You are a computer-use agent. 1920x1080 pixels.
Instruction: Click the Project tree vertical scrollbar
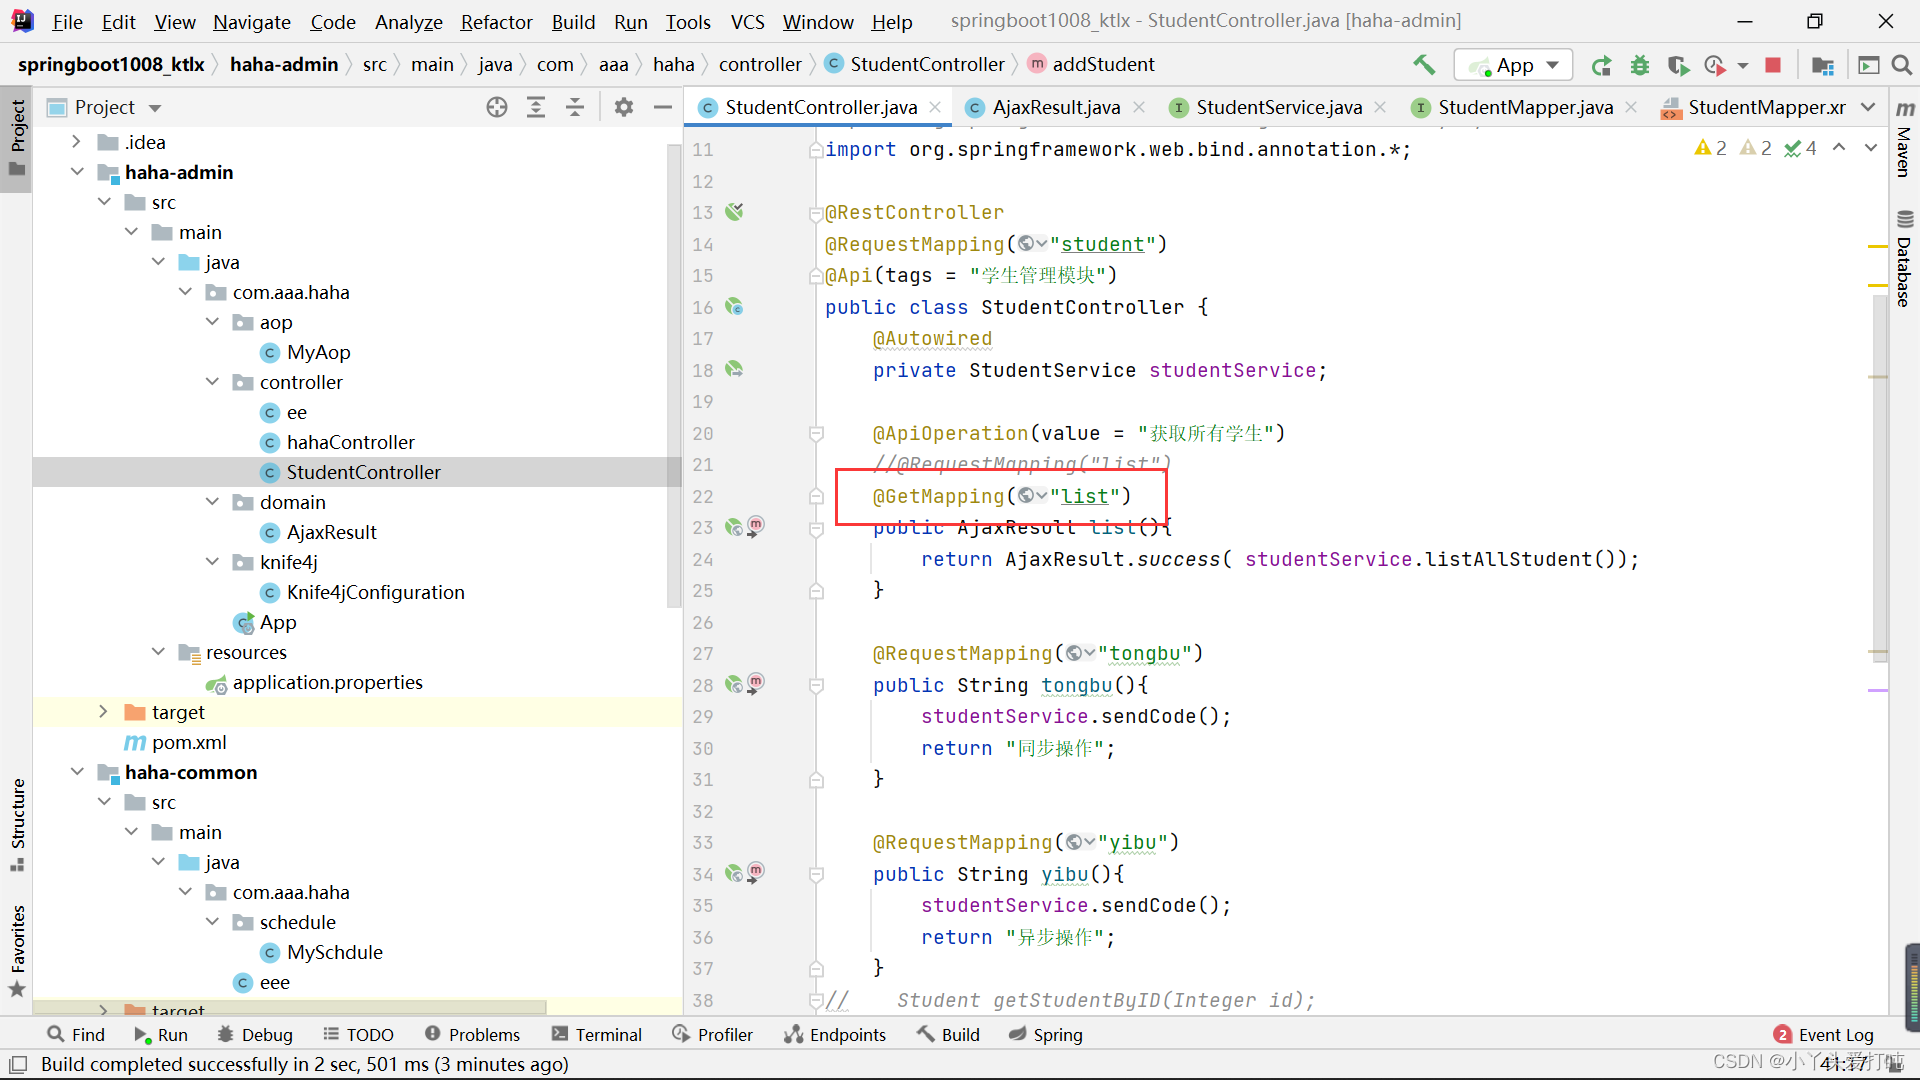(674, 375)
